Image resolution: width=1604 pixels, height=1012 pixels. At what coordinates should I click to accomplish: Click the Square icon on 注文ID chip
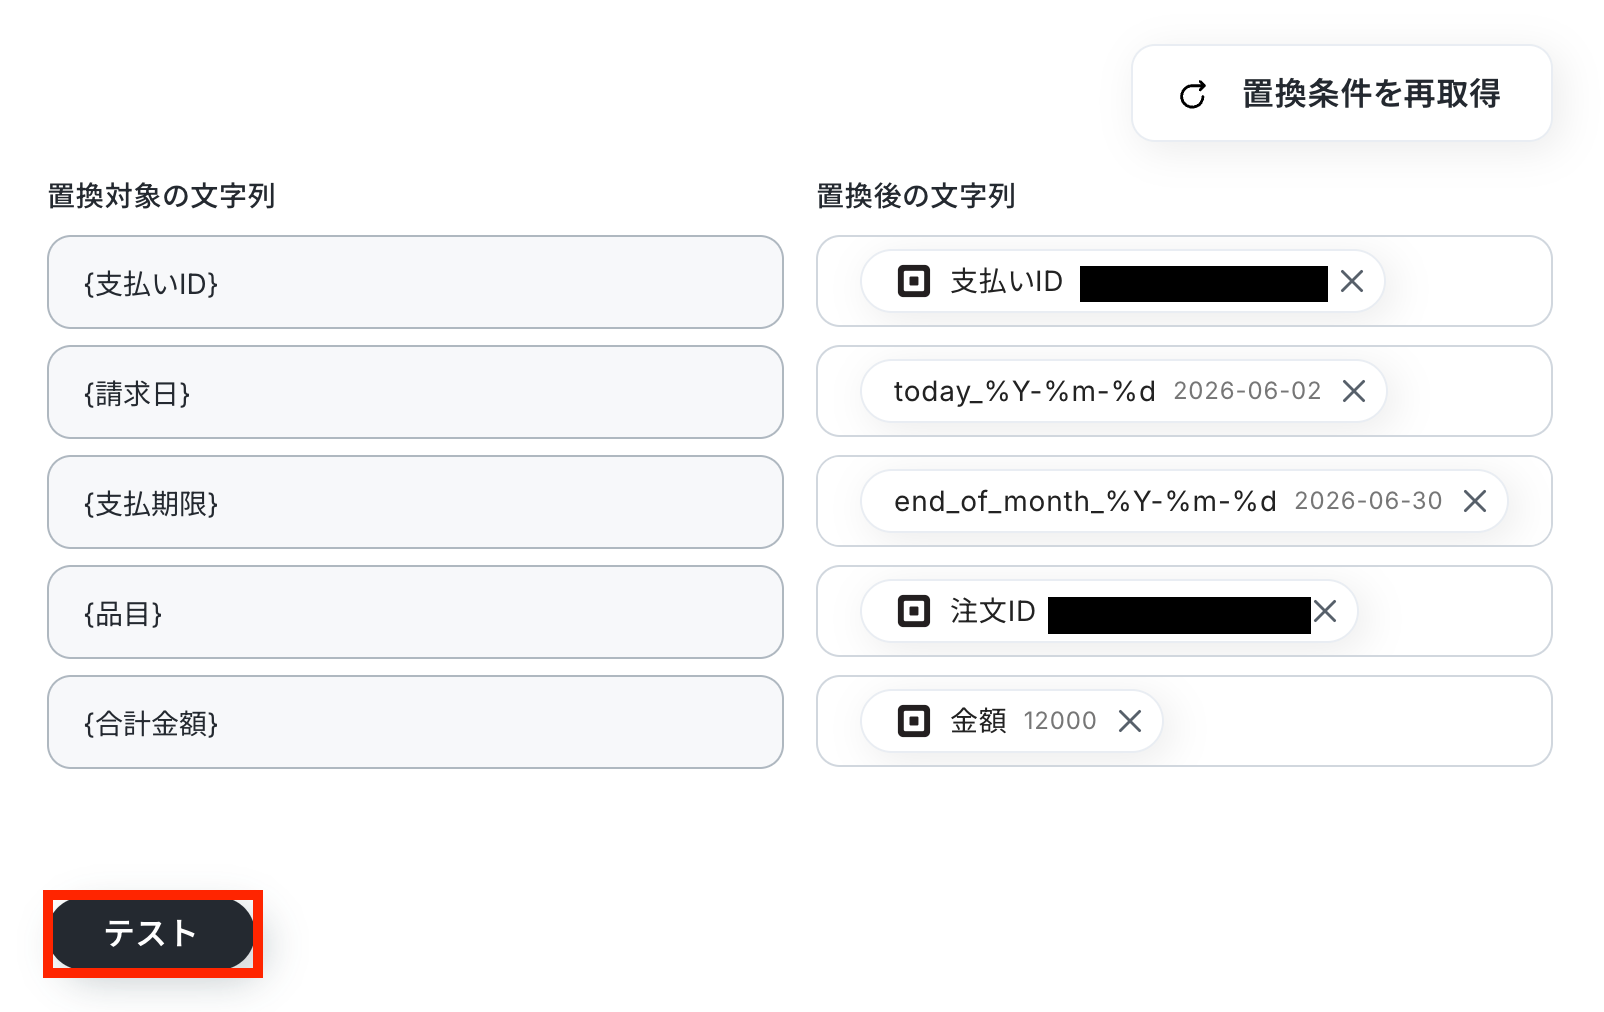point(914,611)
